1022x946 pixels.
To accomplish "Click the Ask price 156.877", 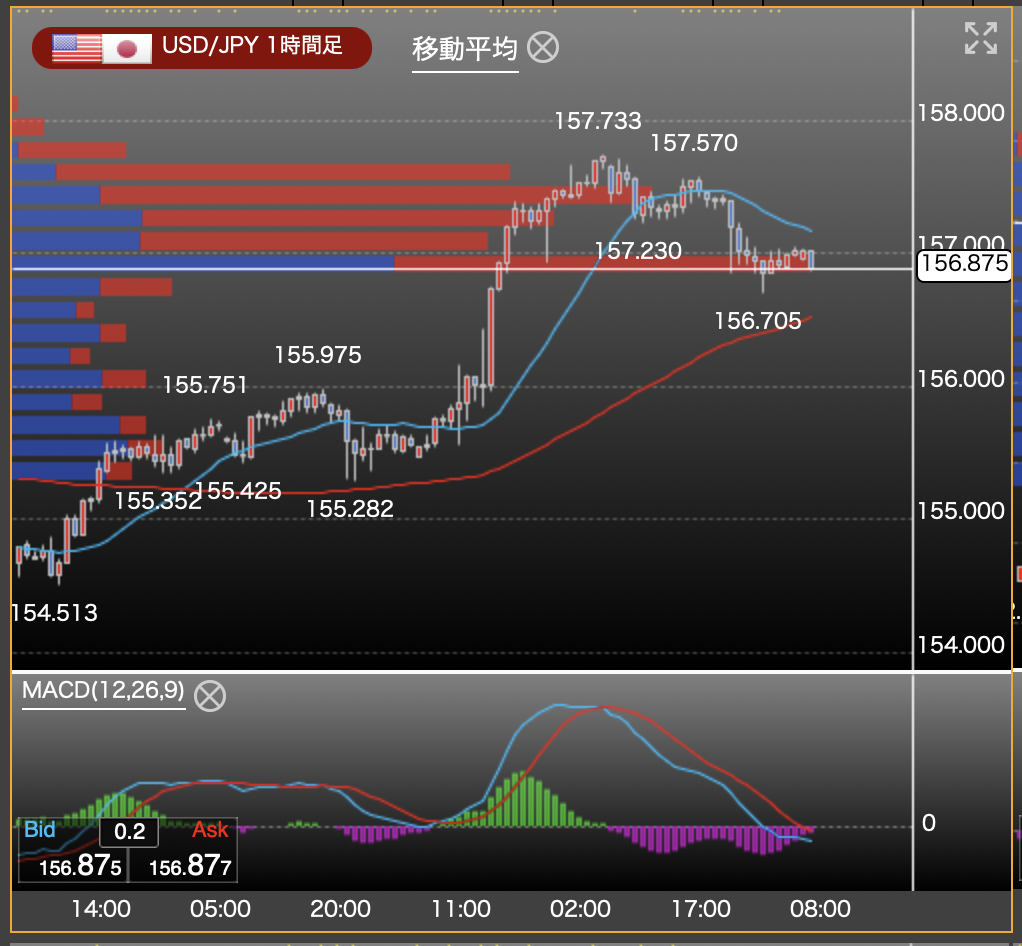I will point(190,867).
